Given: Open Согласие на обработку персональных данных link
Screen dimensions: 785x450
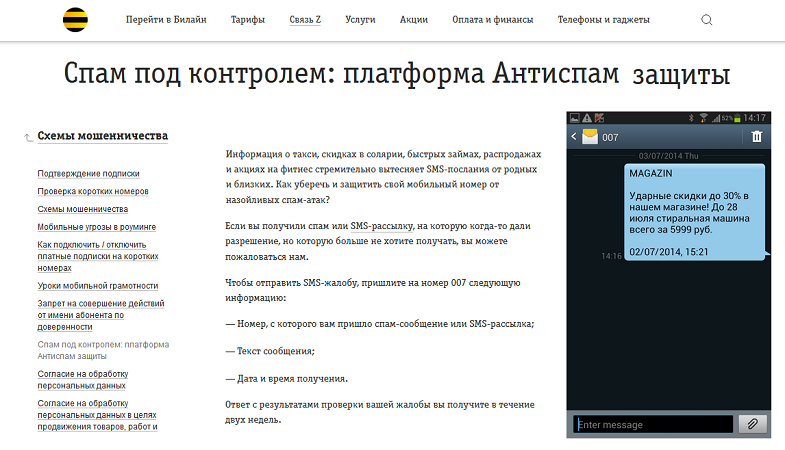Looking at the screenshot, I should pos(83,379).
